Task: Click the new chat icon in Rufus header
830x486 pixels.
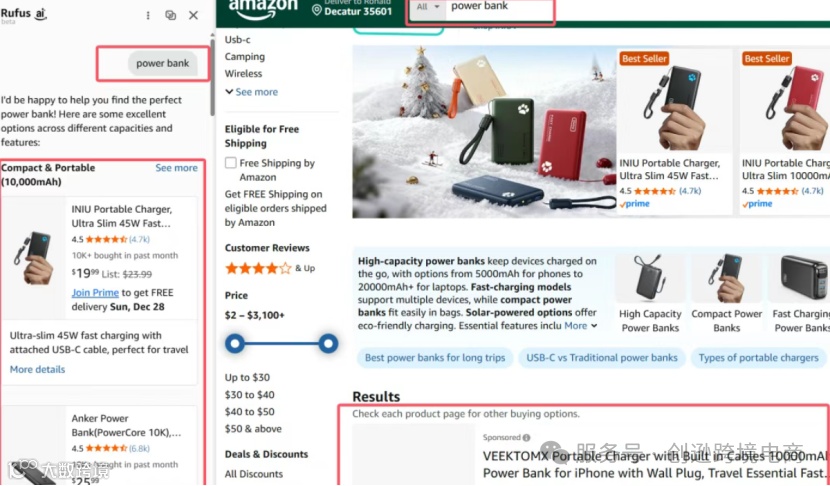Action: (x=170, y=15)
